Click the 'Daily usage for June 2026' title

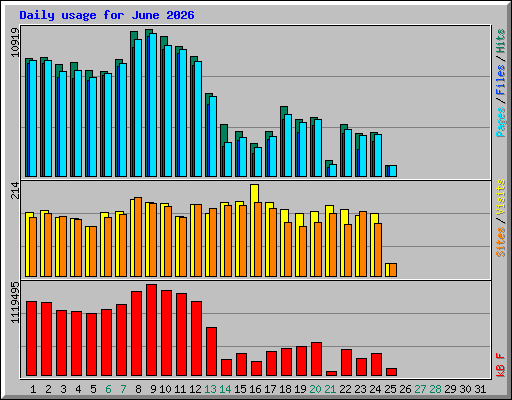click(x=107, y=15)
